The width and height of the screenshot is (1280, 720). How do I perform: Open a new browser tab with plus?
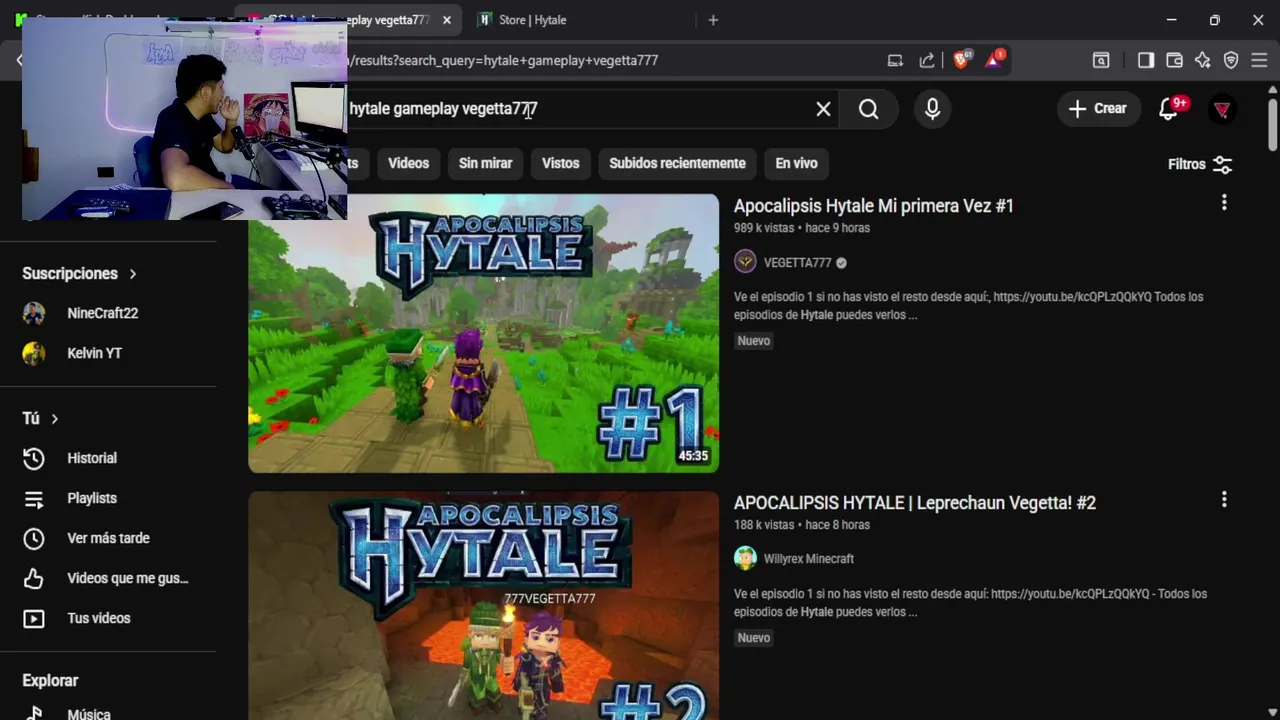[x=713, y=20]
